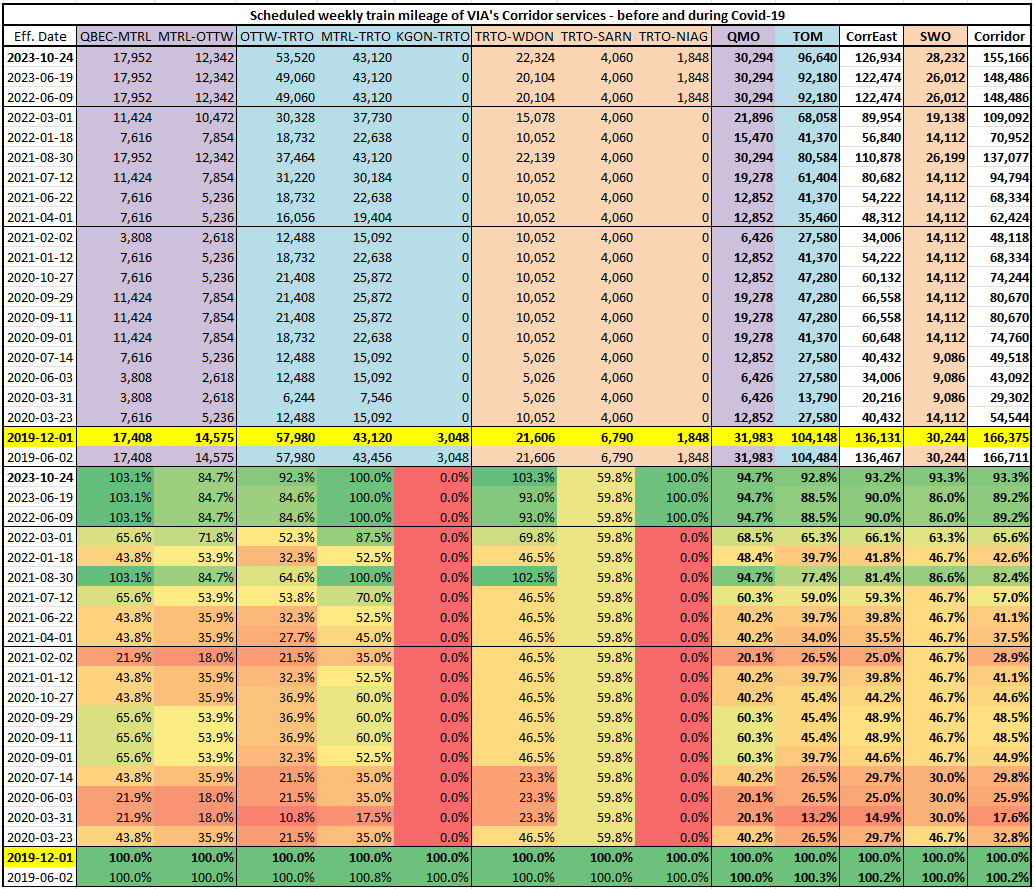Select the MTRL-OTTW column header
The height and width of the screenshot is (889, 1034).
click(x=196, y=36)
